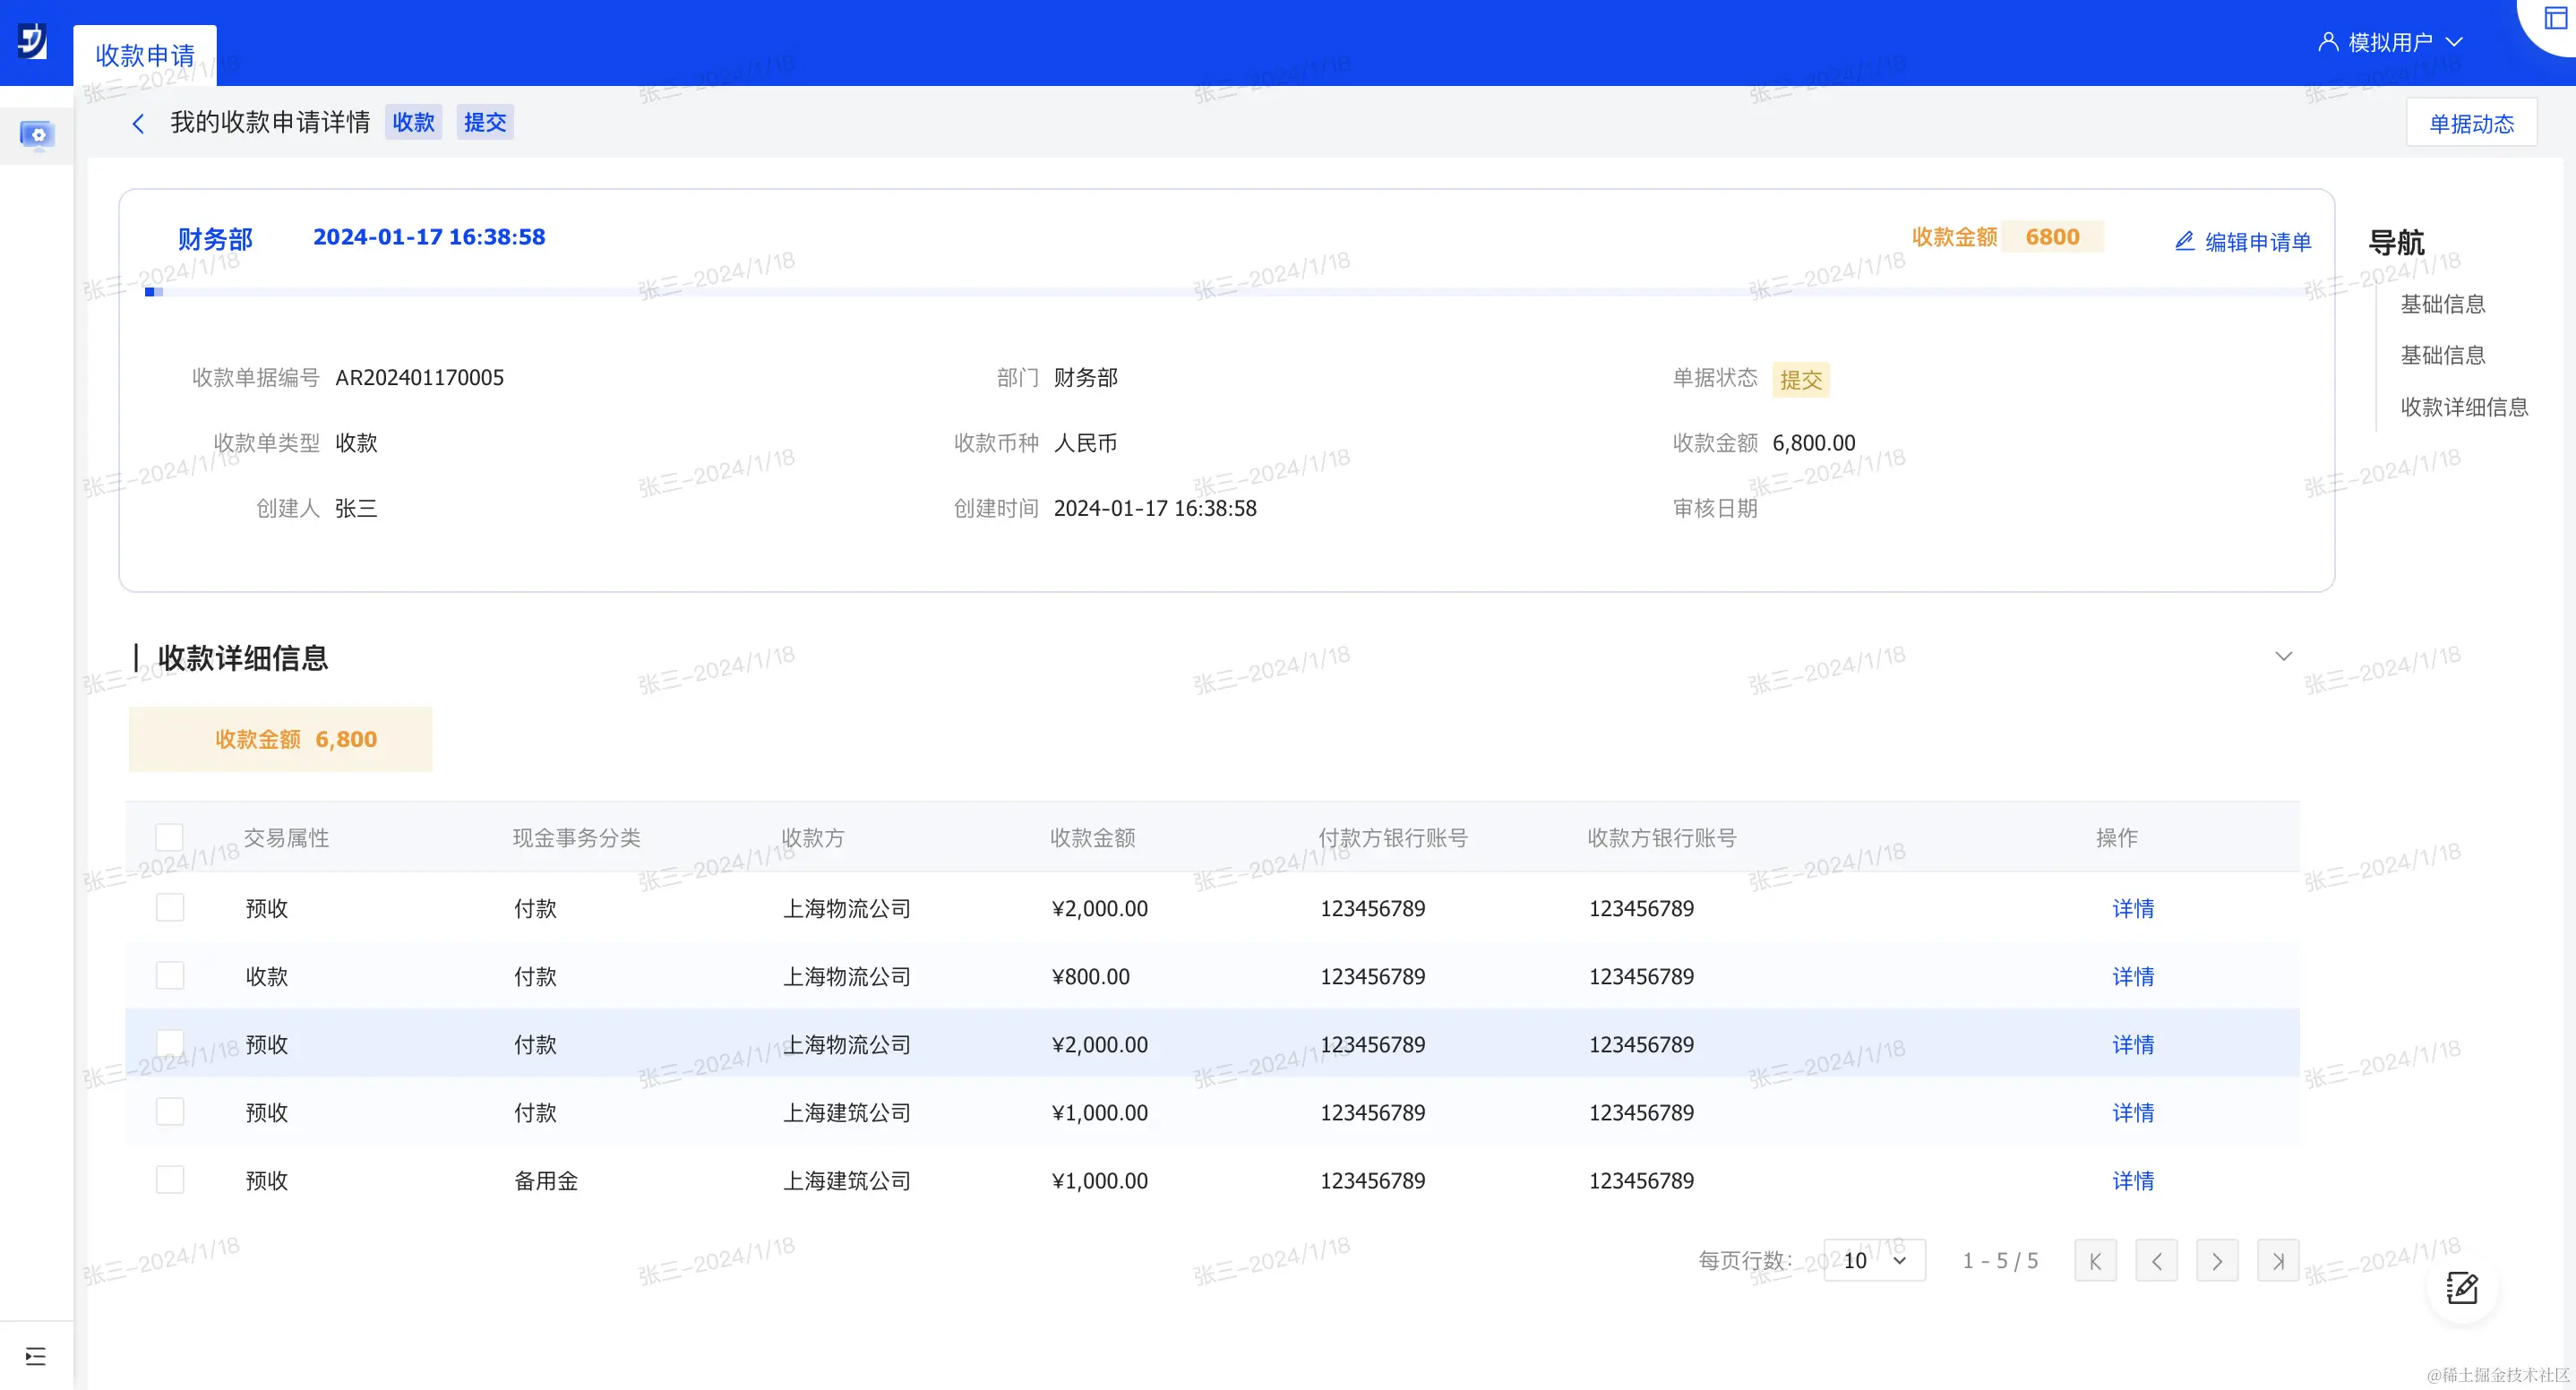Click the 单据动态 button

2471,123
